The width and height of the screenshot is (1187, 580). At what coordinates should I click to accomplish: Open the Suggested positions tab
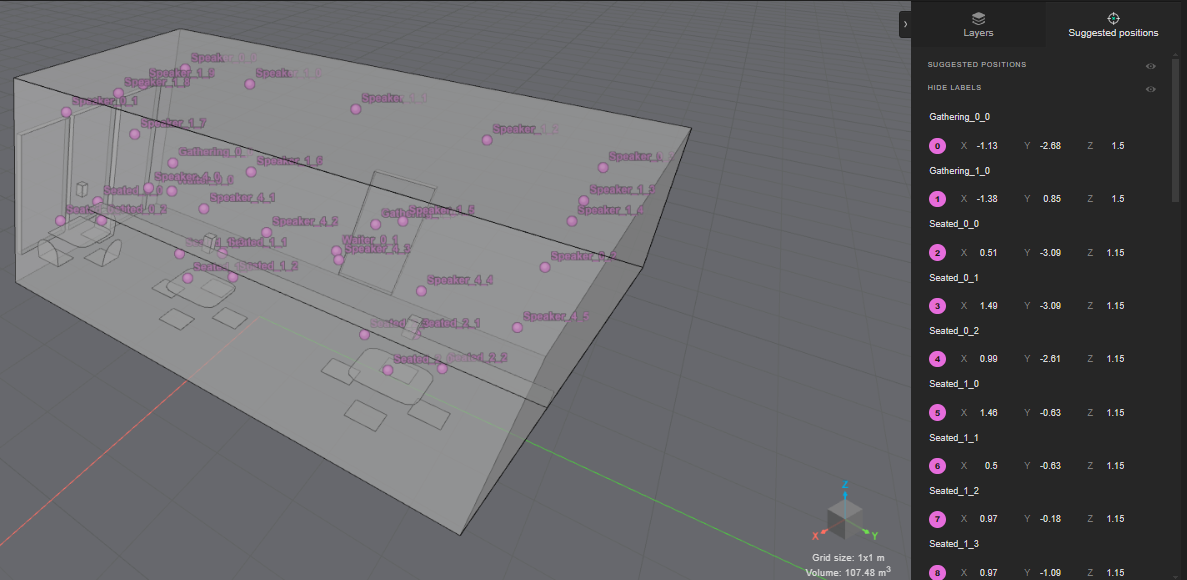1113,25
